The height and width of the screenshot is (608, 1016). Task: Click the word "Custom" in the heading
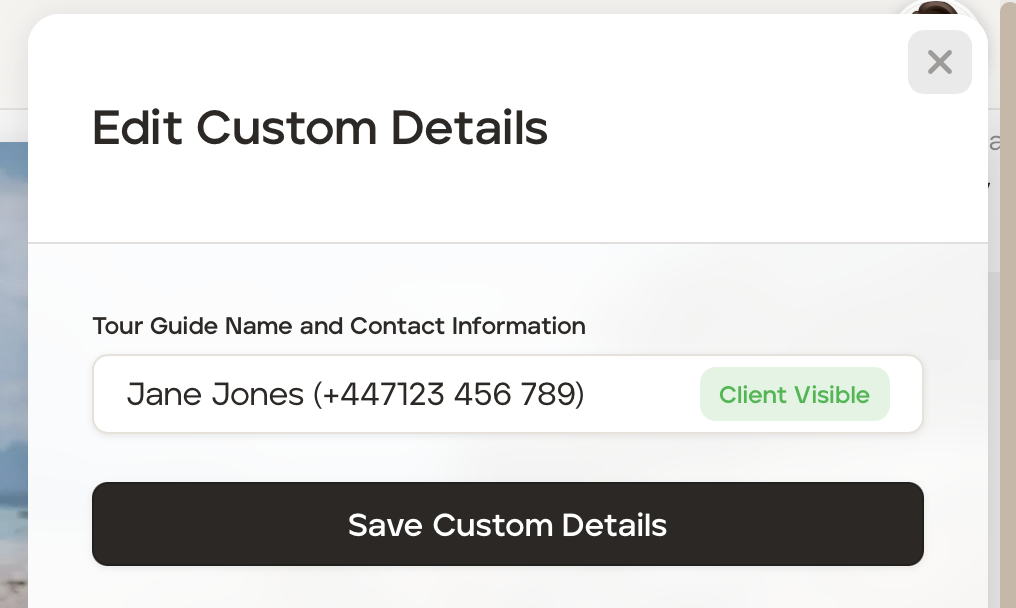pos(286,129)
